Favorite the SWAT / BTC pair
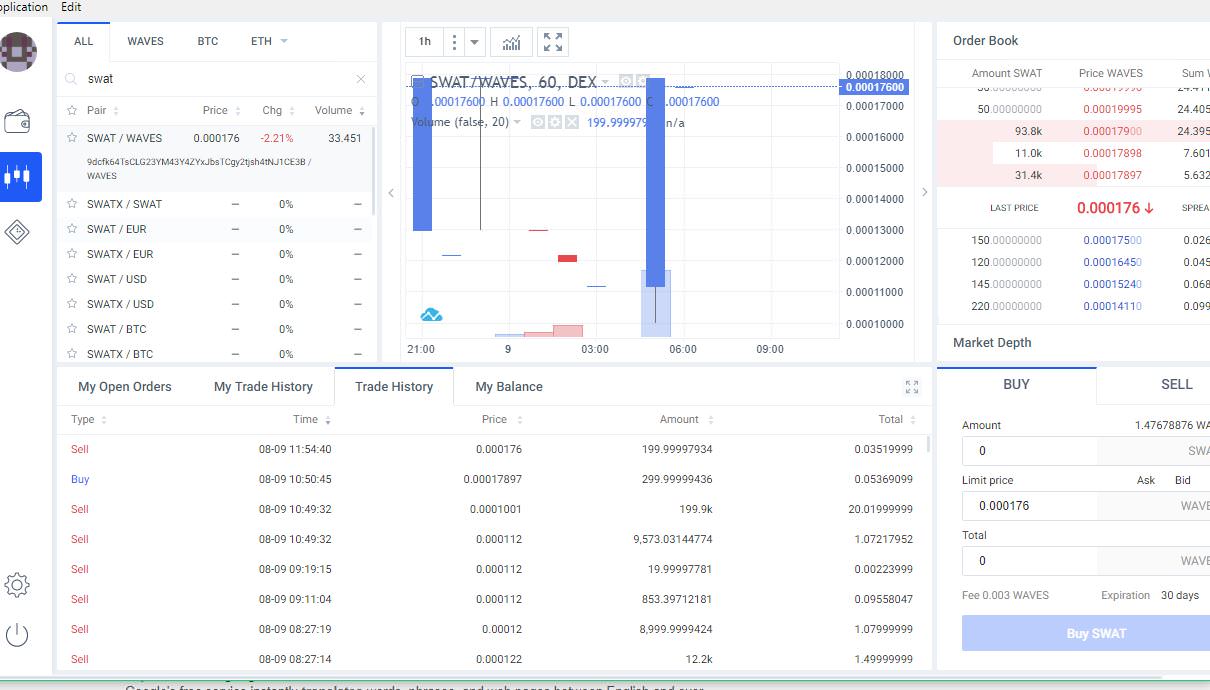Screen dimensions: 1210x690 [x=72, y=329]
